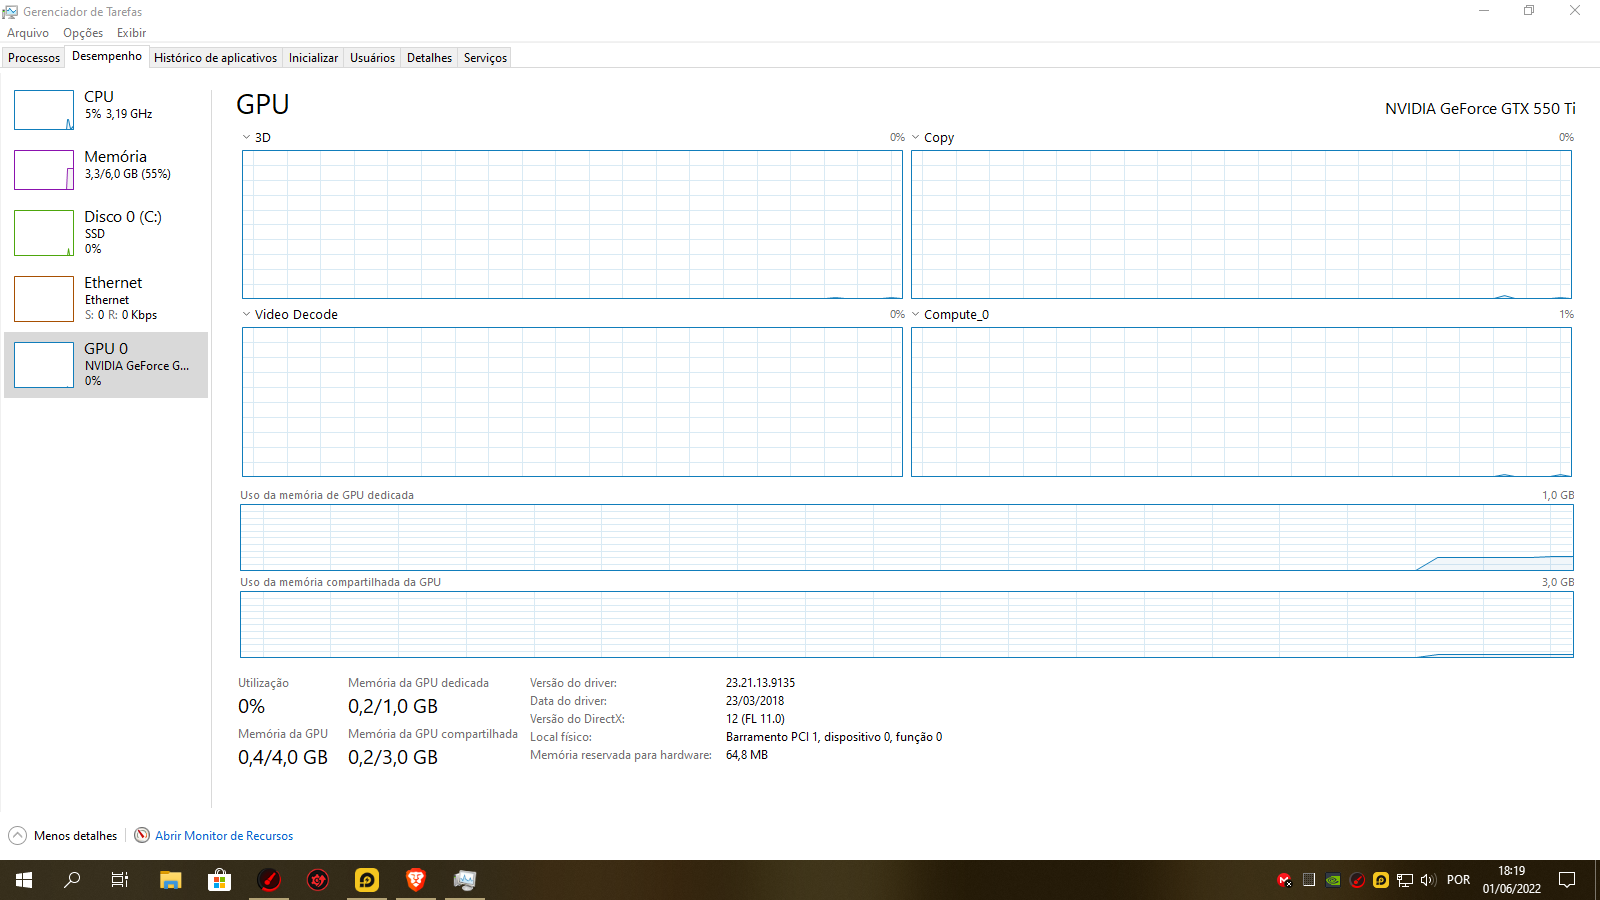Image resolution: width=1600 pixels, height=900 pixels.
Task: Open Microsoft Store from taskbar
Action: [219, 880]
